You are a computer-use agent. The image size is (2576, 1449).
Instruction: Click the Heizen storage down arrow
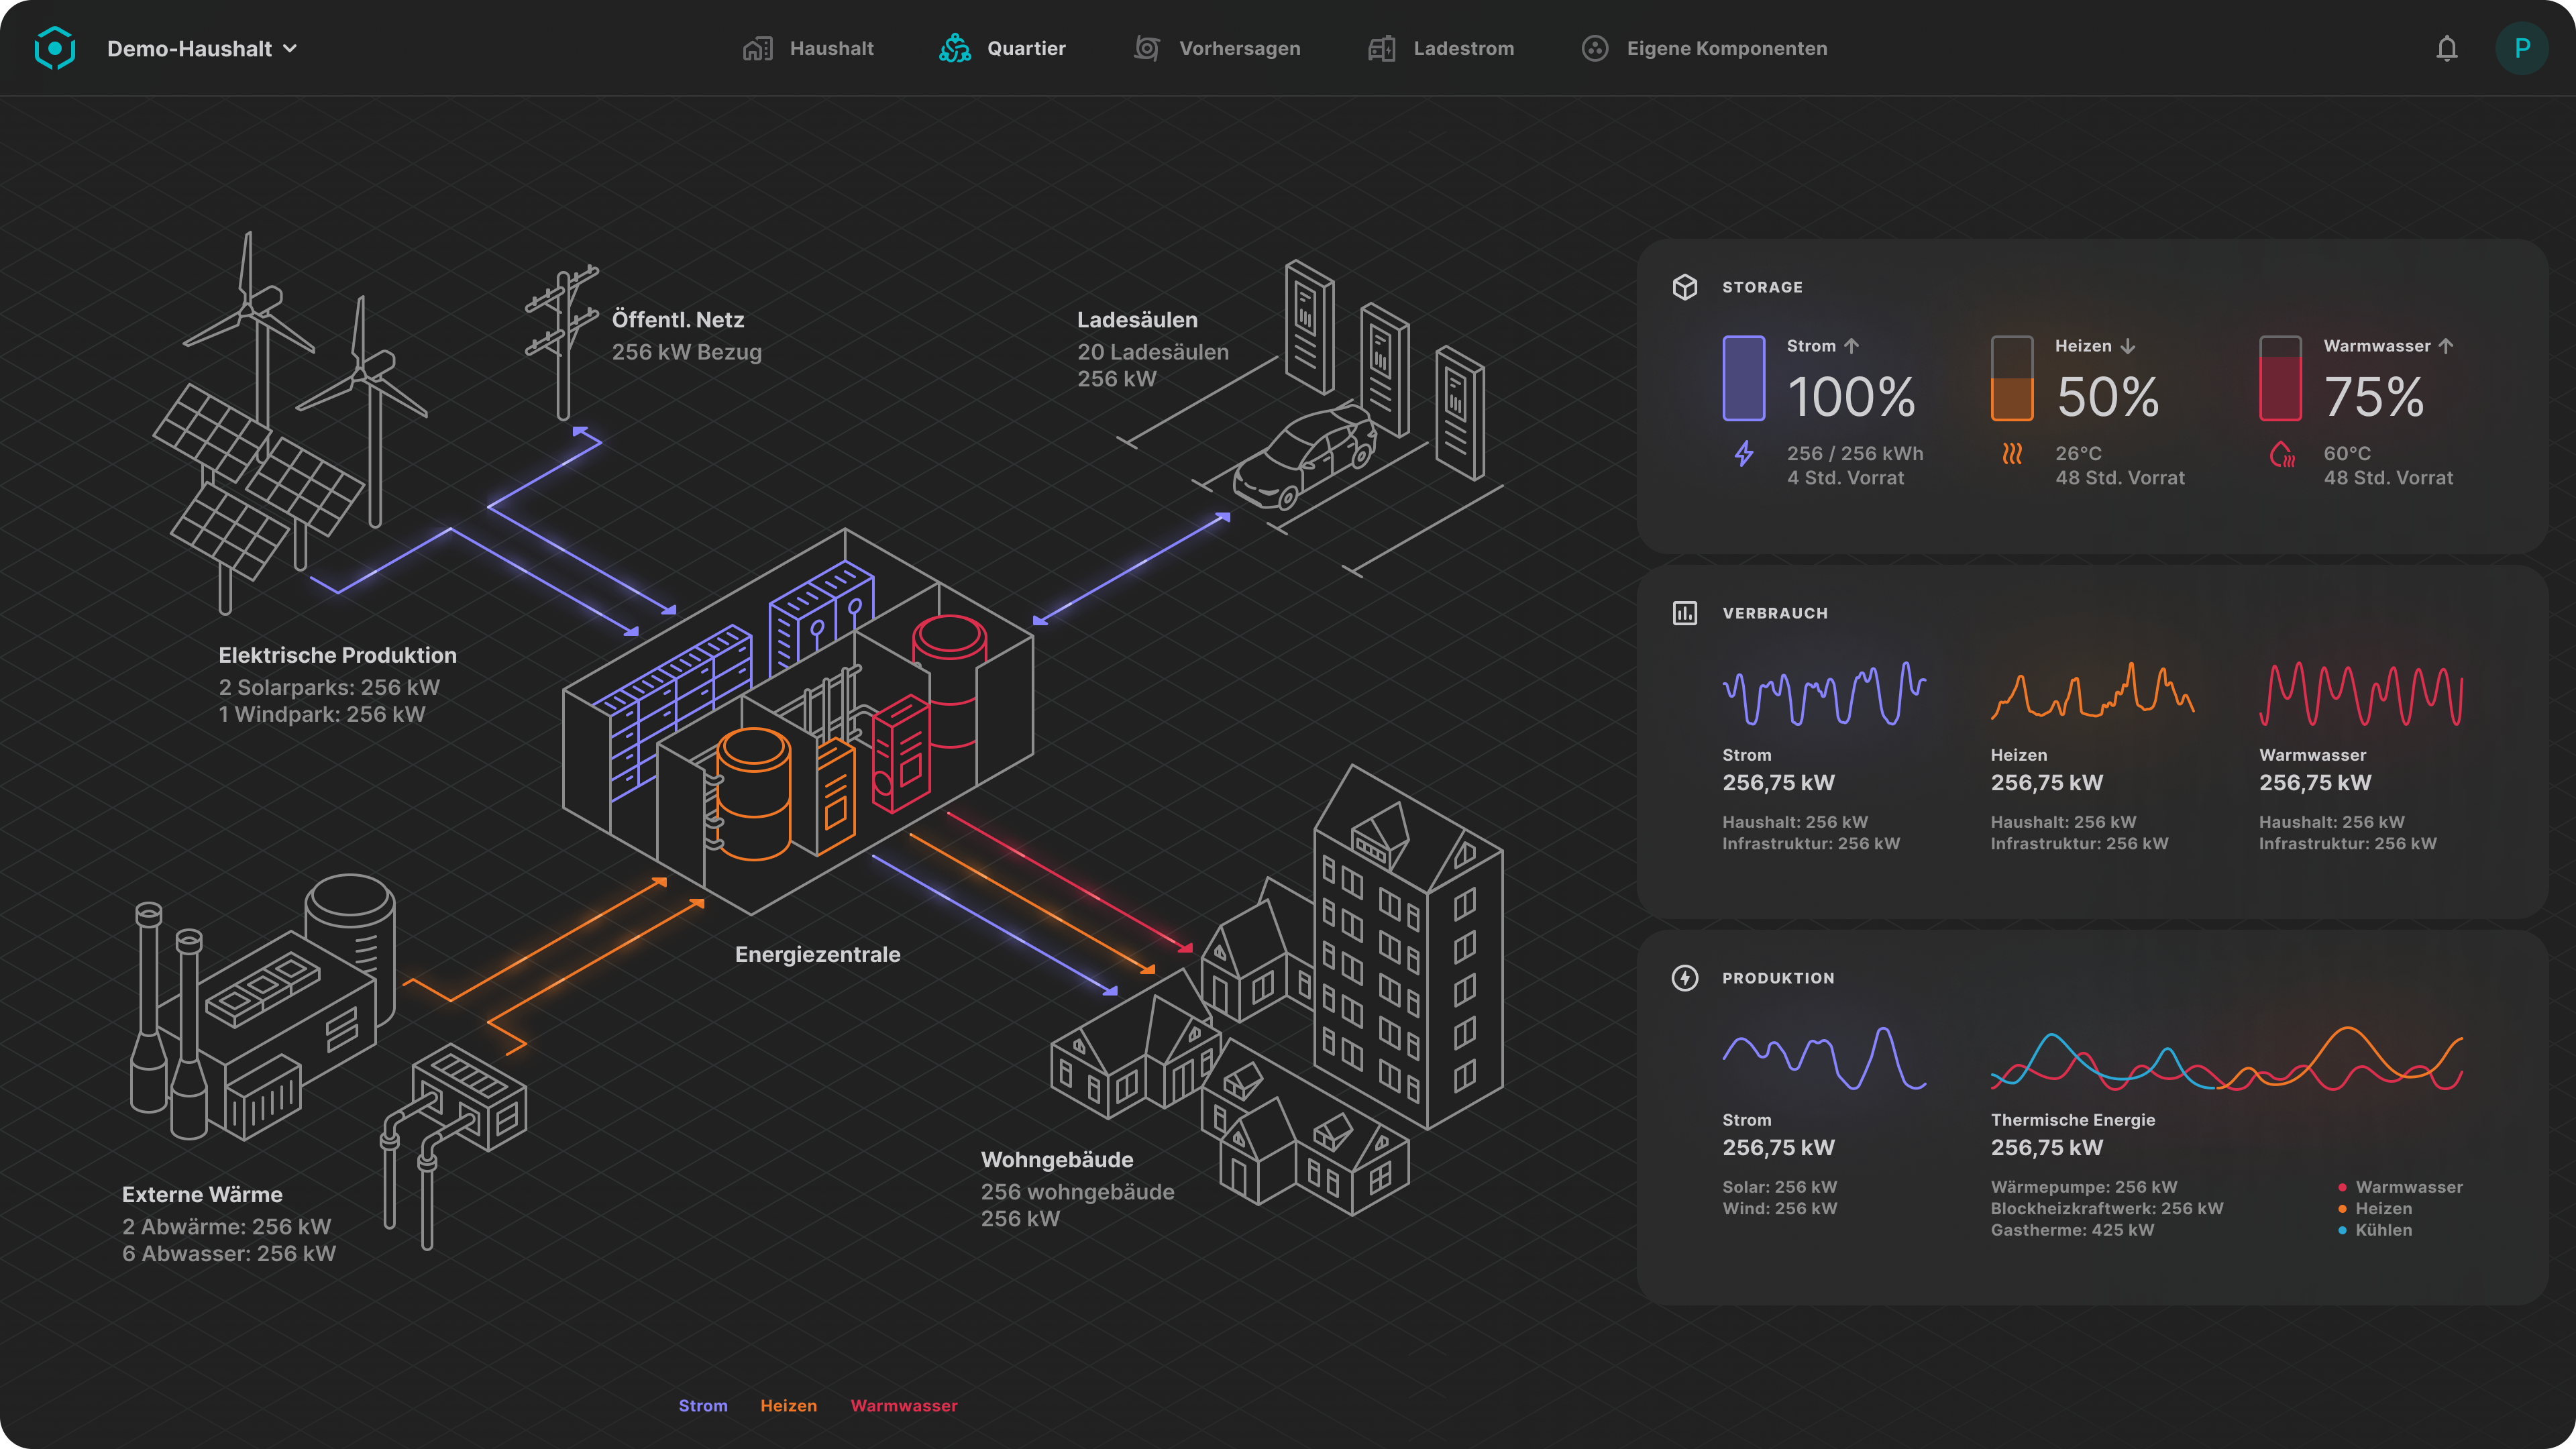[x=2128, y=346]
